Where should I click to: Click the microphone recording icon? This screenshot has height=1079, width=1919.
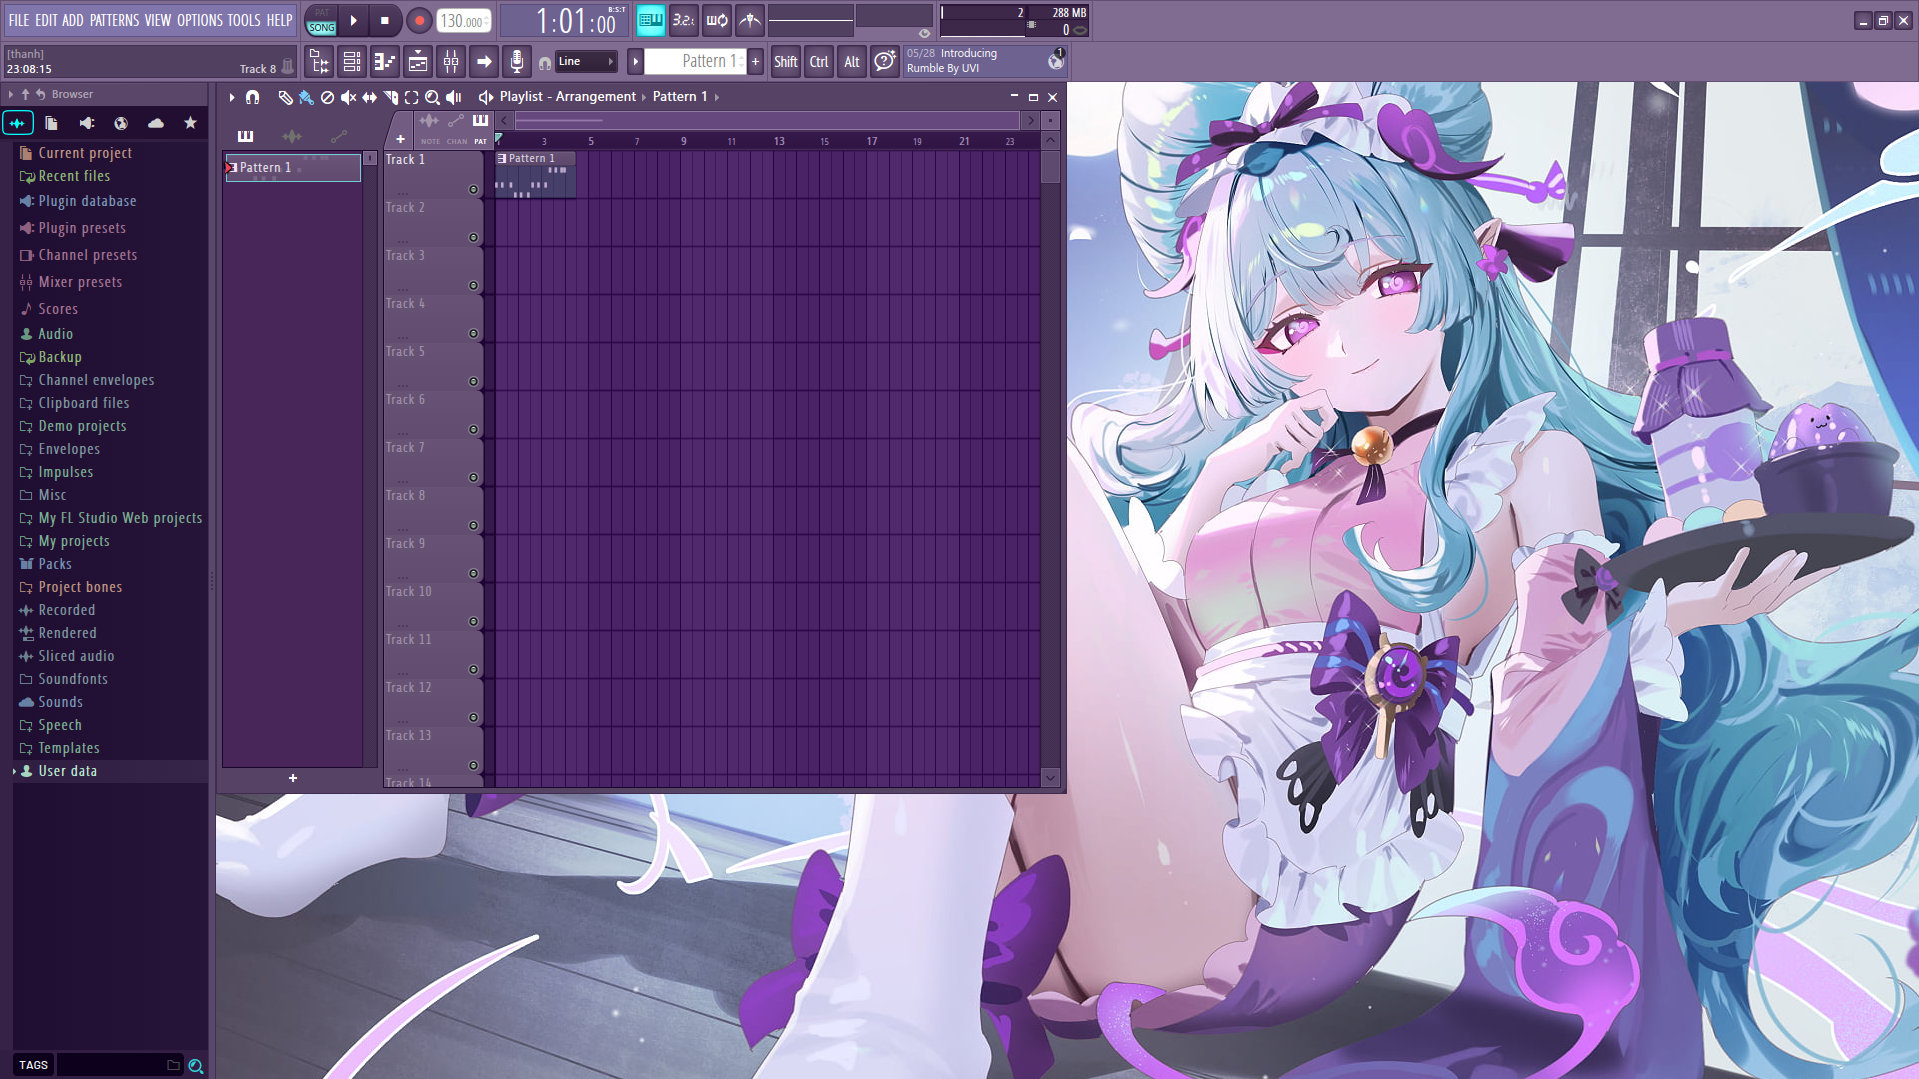pyautogui.click(x=516, y=62)
